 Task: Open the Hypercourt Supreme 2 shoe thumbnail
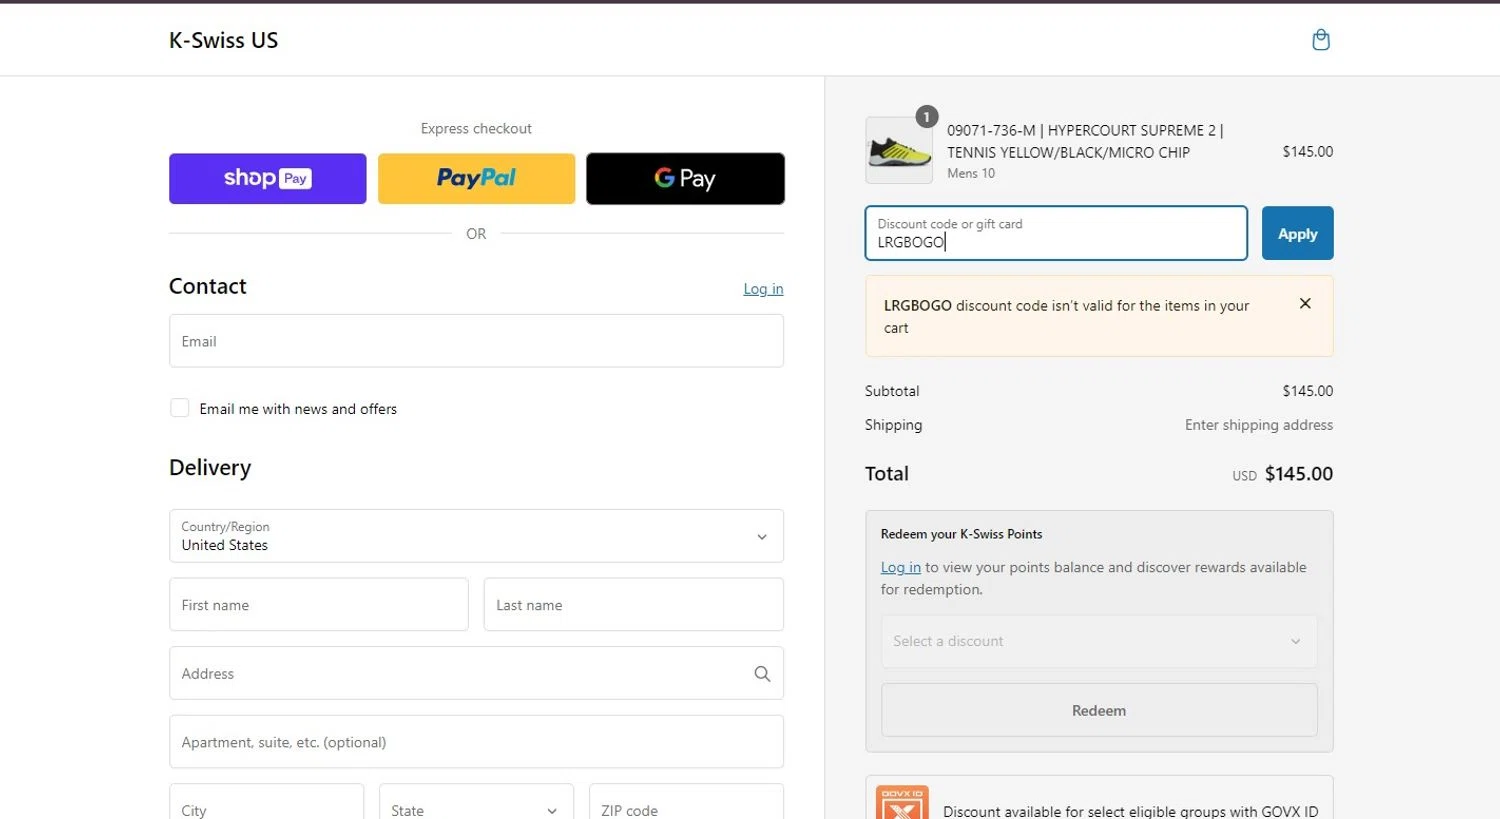pyautogui.click(x=899, y=151)
